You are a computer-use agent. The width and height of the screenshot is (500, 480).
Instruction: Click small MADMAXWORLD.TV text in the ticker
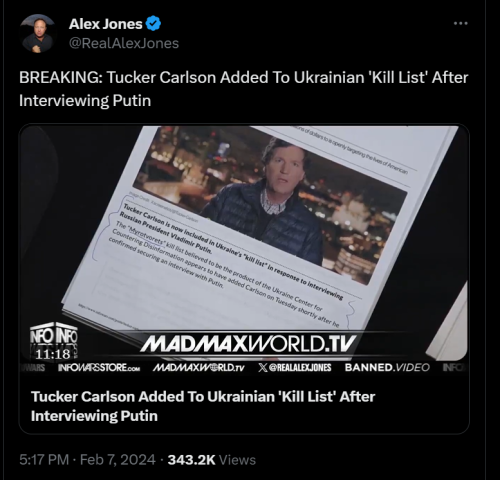click(199, 368)
